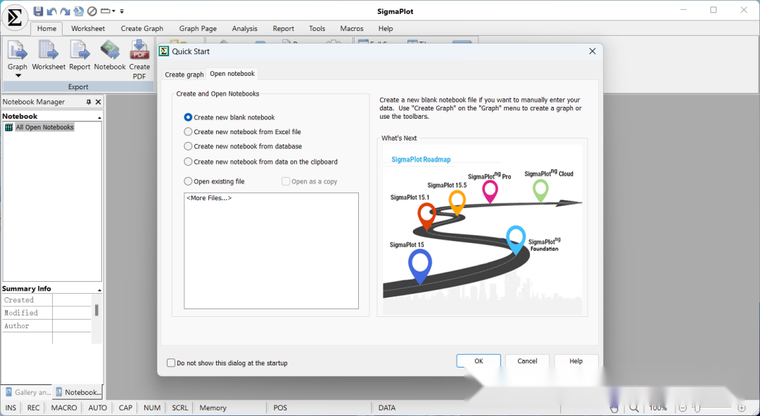
Task: Collapse the Summary Info section
Action: click(99, 290)
